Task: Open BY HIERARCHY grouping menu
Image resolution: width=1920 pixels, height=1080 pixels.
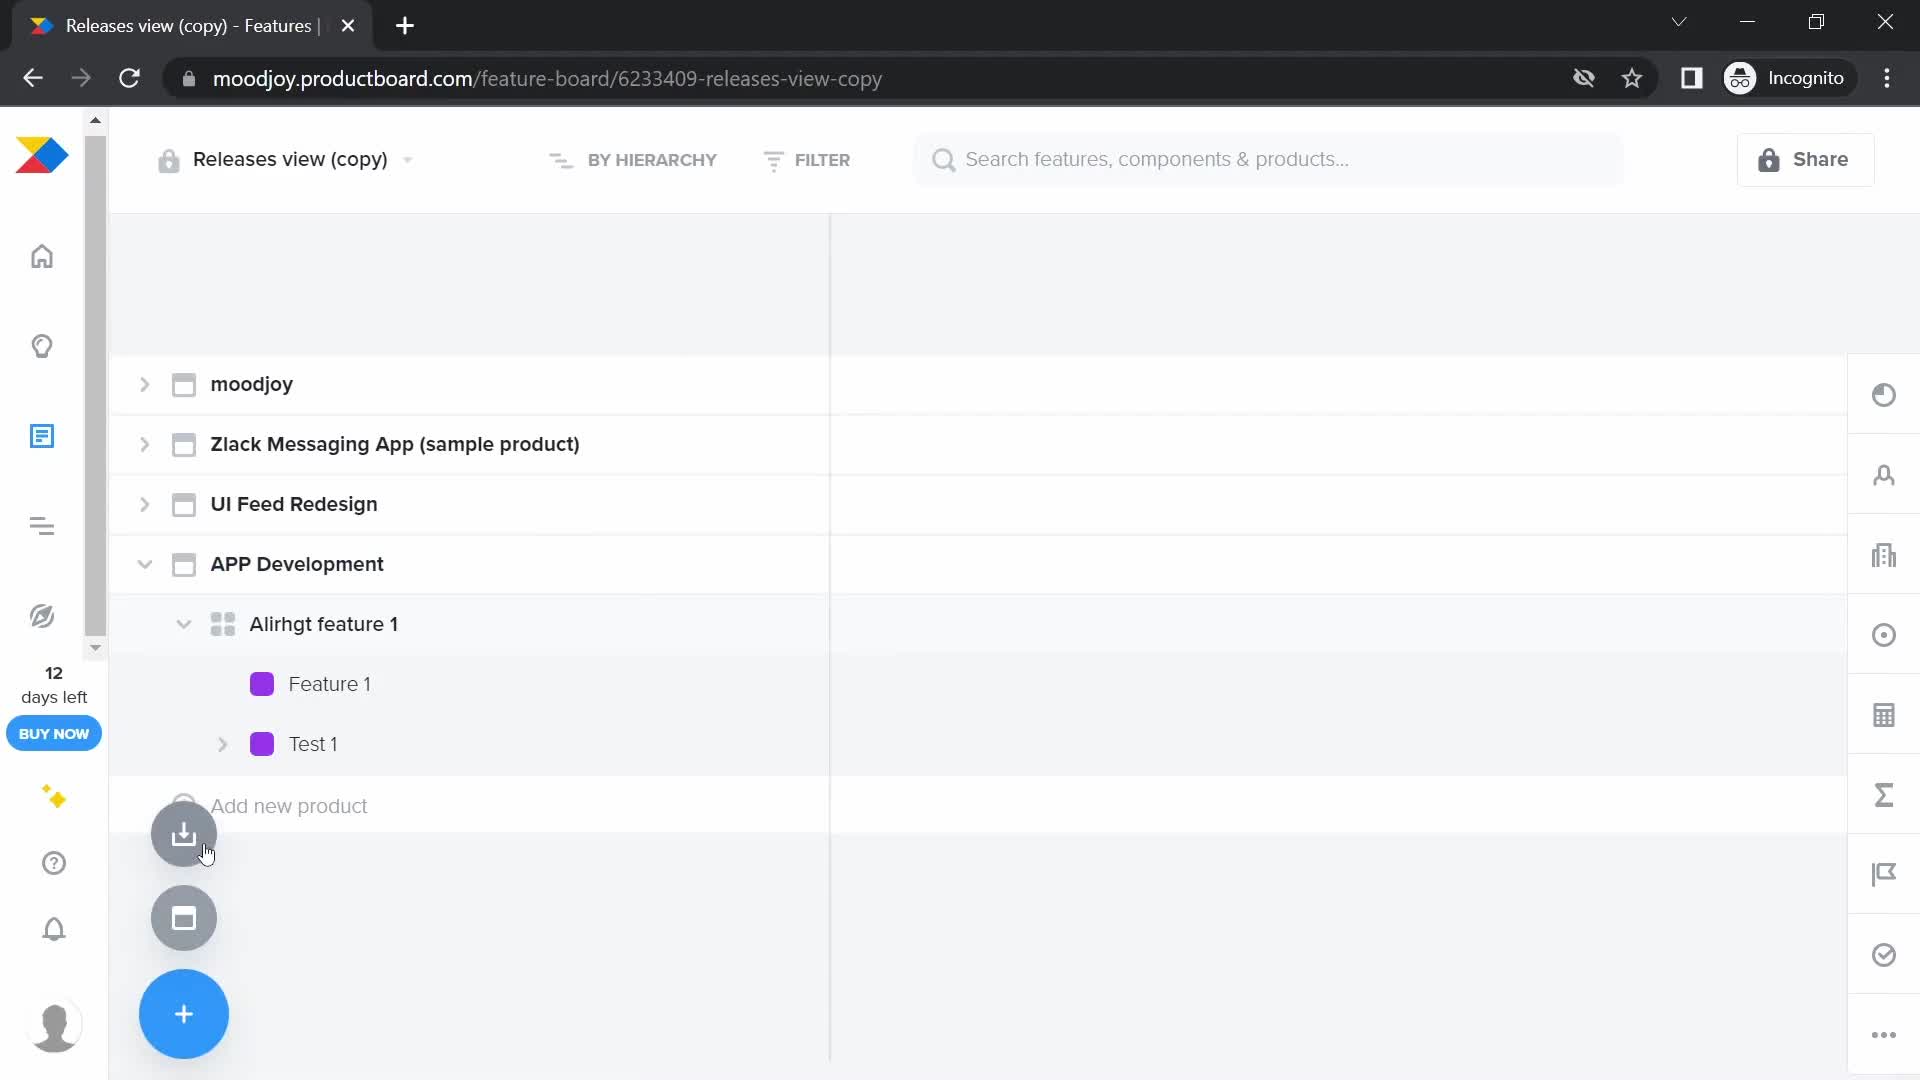Action: pos(633,160)
